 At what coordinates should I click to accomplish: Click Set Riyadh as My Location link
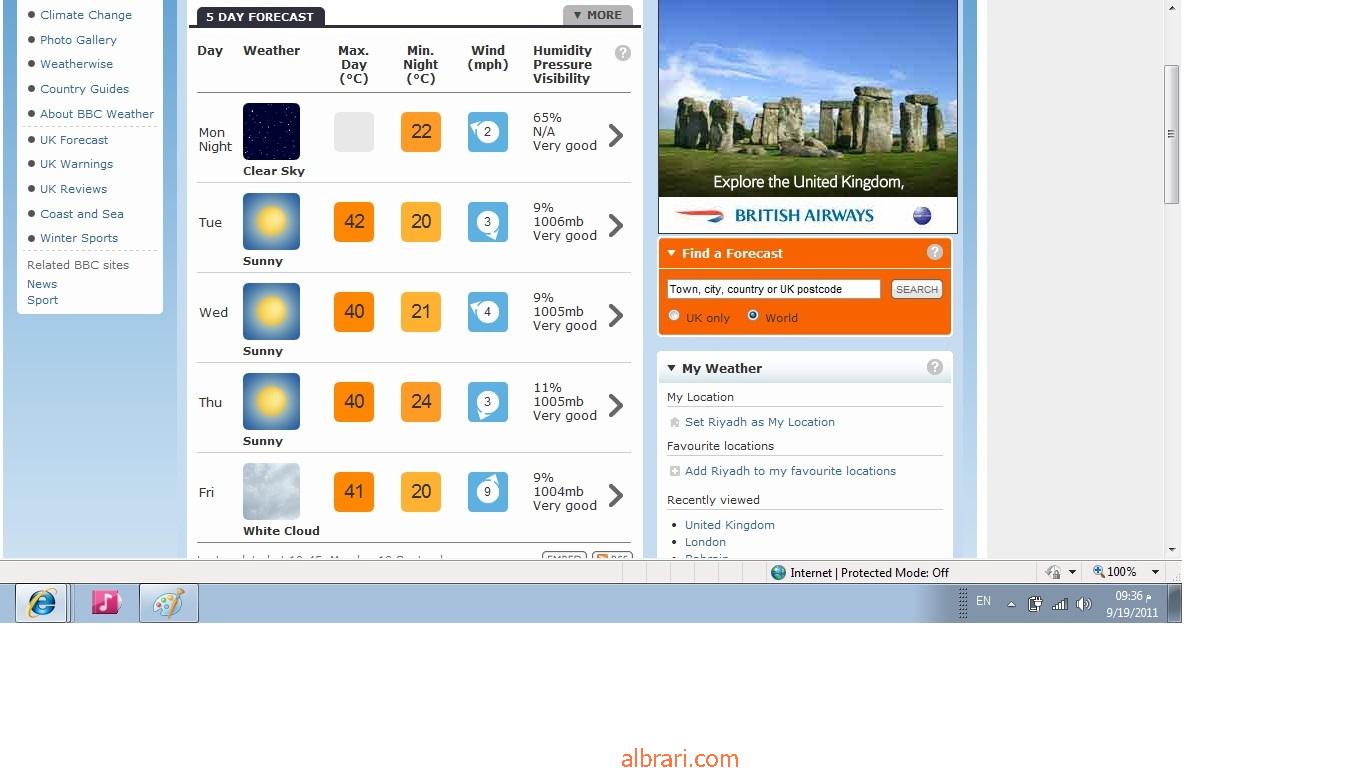tap(760, 422)
